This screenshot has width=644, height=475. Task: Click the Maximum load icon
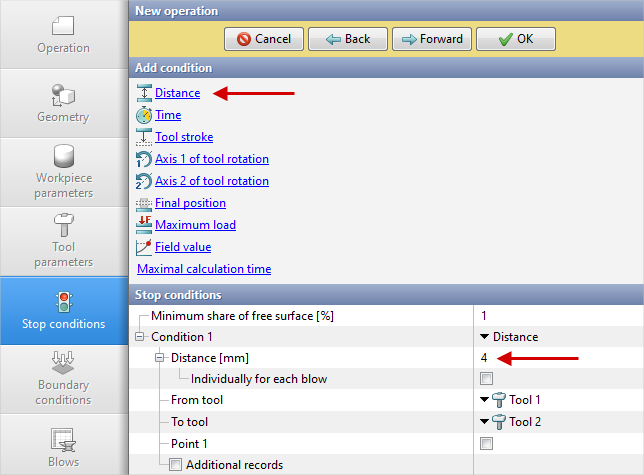(x=143, y=225)
